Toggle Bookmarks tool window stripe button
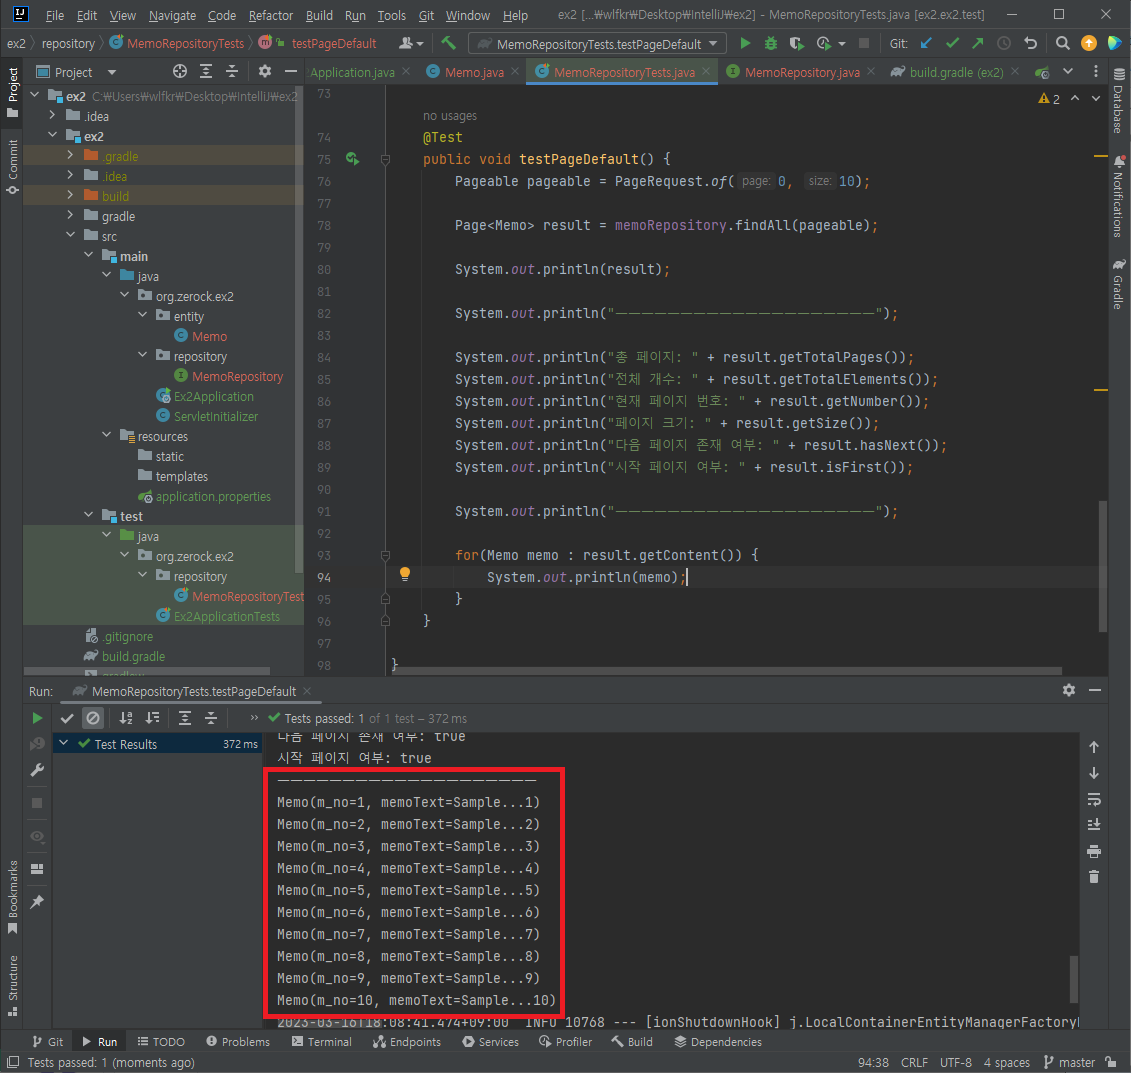 coord(12,897)
